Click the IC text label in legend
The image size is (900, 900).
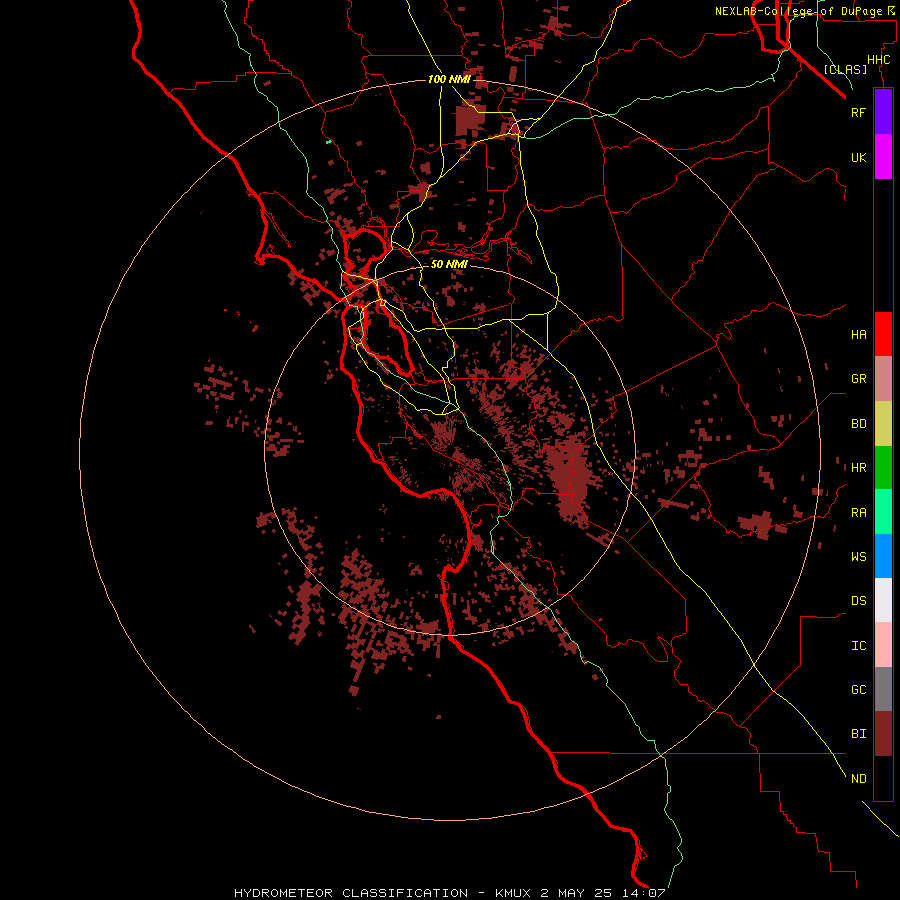[858, 646]
